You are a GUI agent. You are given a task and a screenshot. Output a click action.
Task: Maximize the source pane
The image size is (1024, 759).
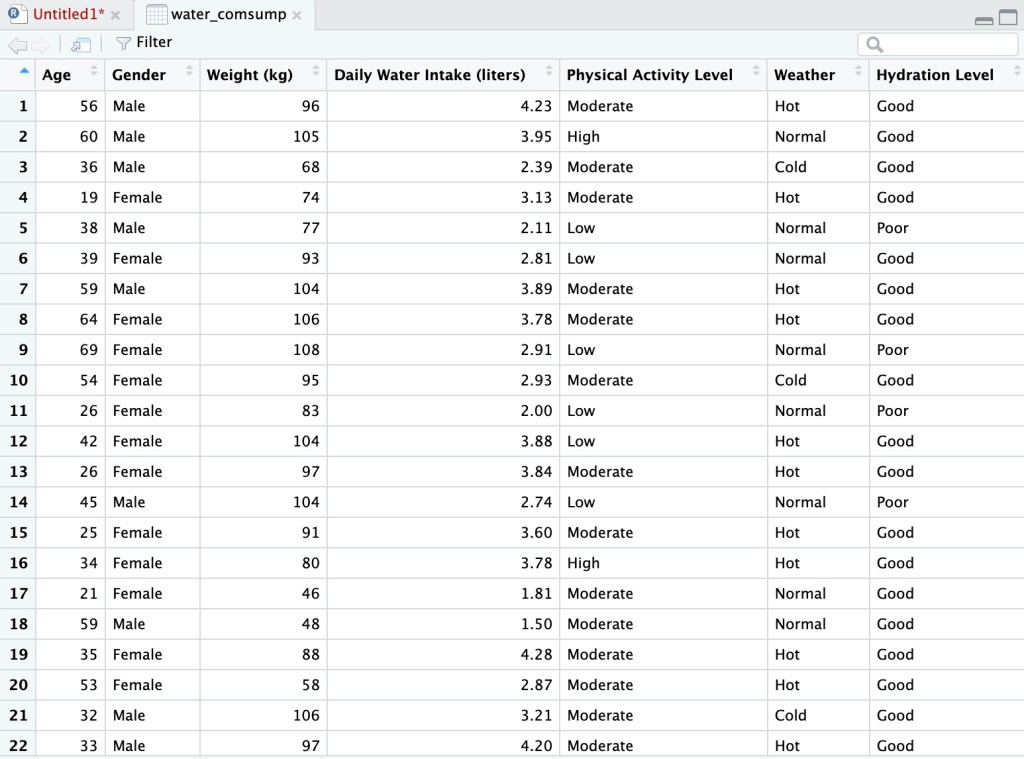(1007, 18)
